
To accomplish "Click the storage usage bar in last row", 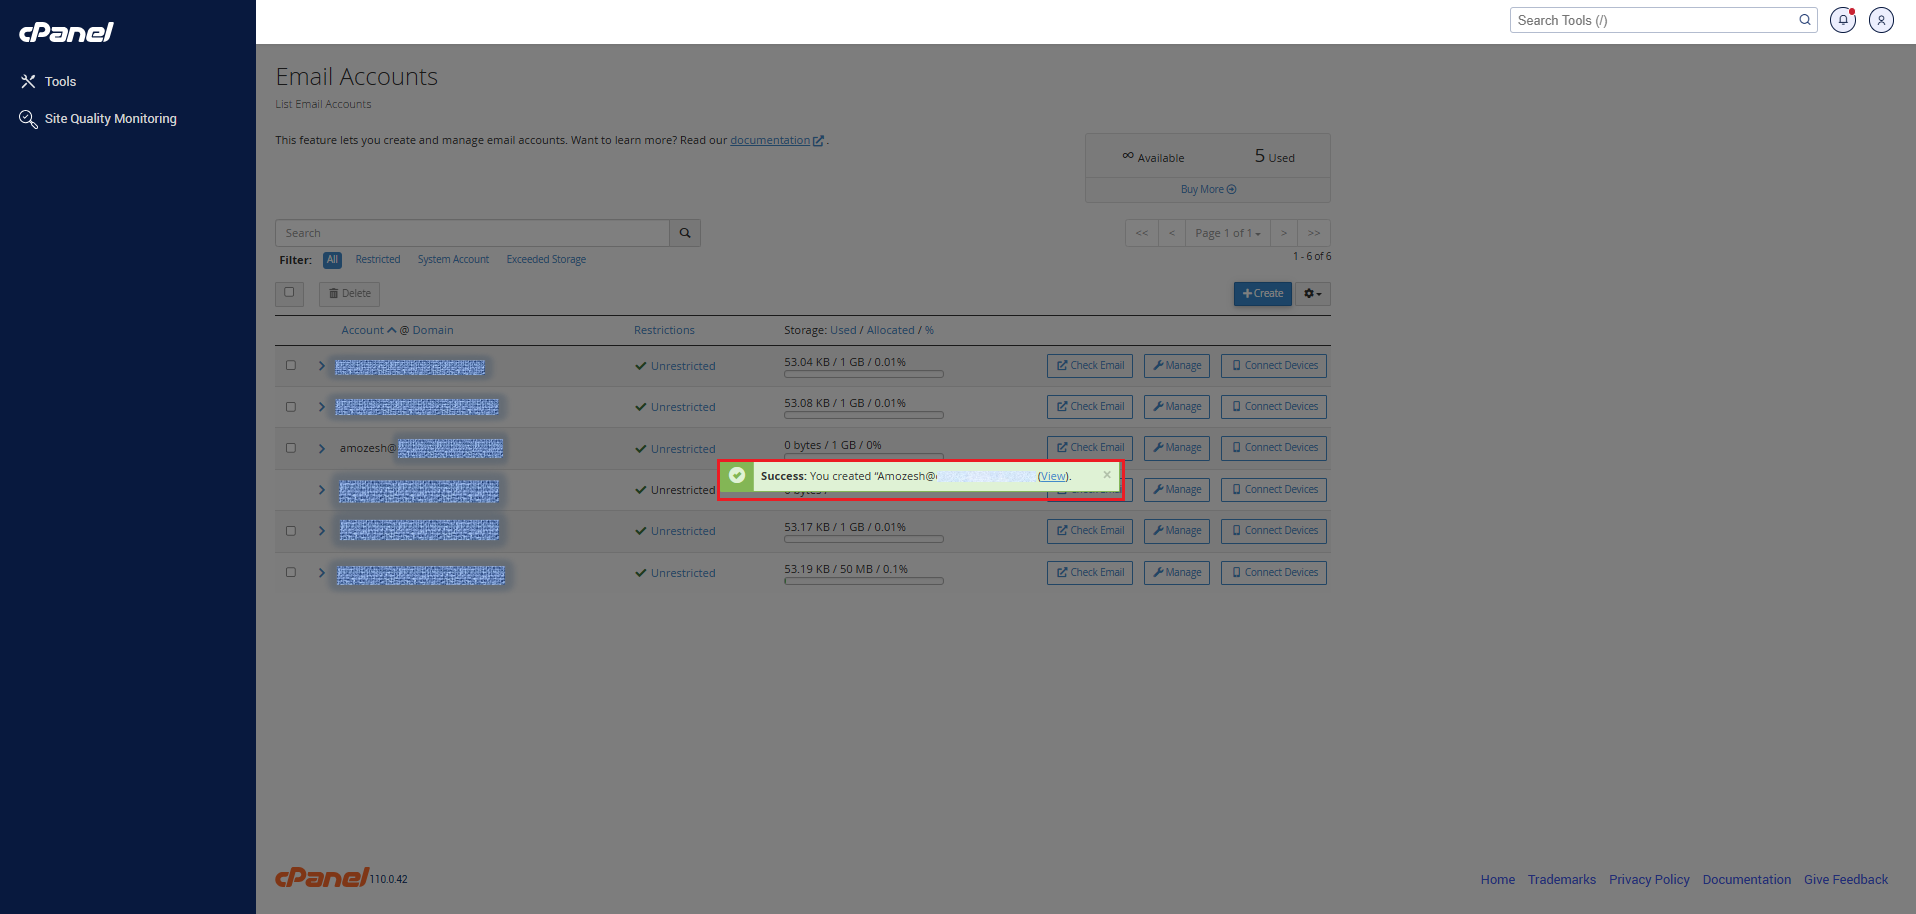I will coord(863,581).
